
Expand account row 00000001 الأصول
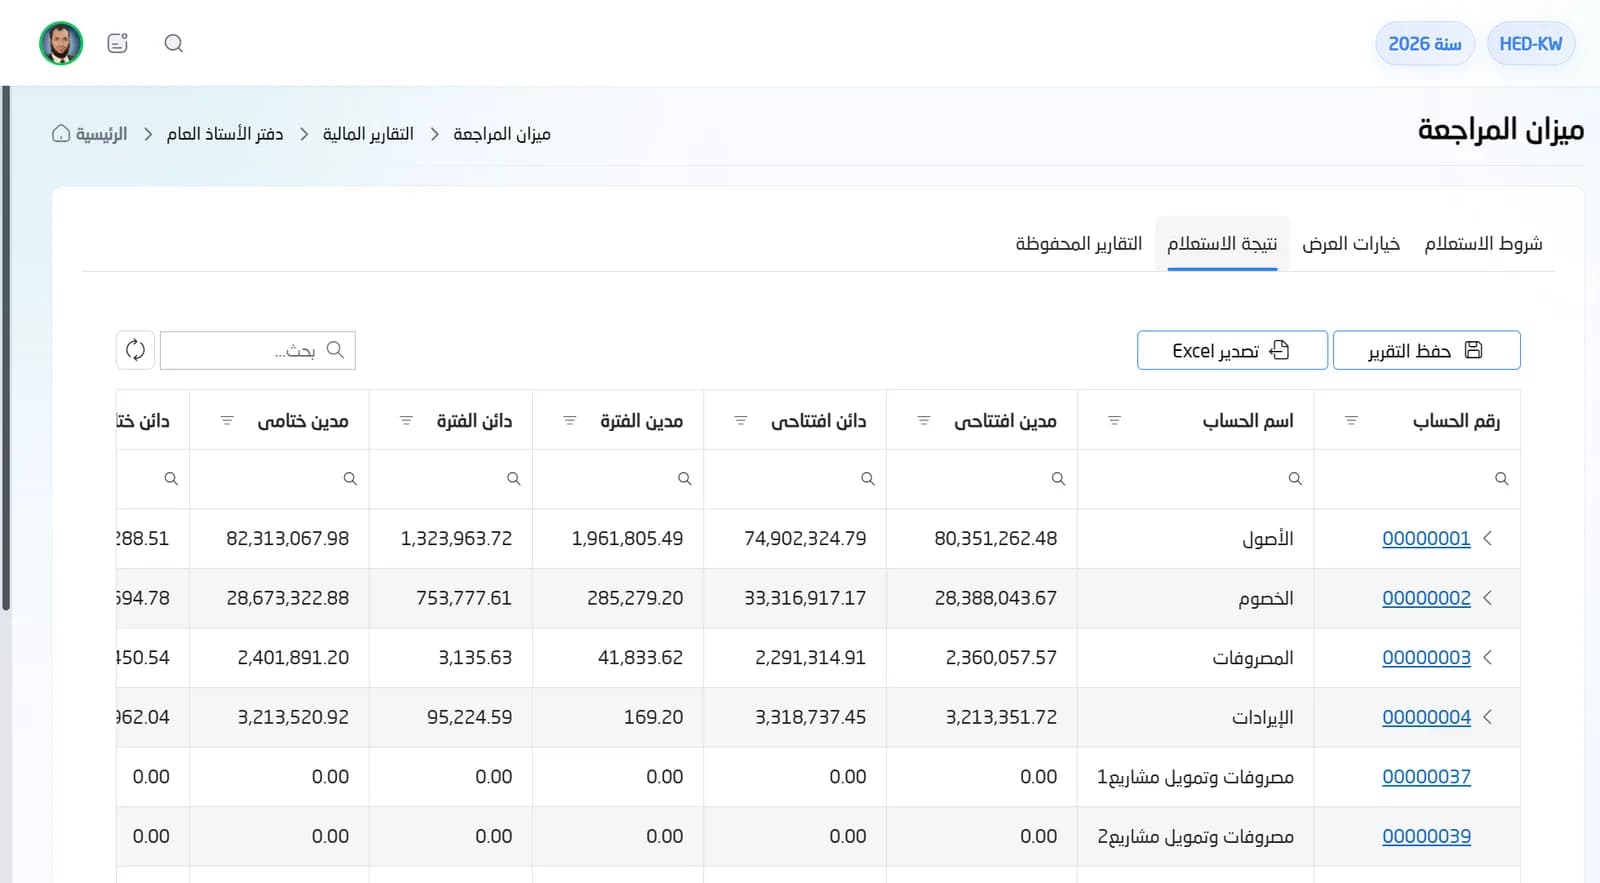(x=1488, y=538)
